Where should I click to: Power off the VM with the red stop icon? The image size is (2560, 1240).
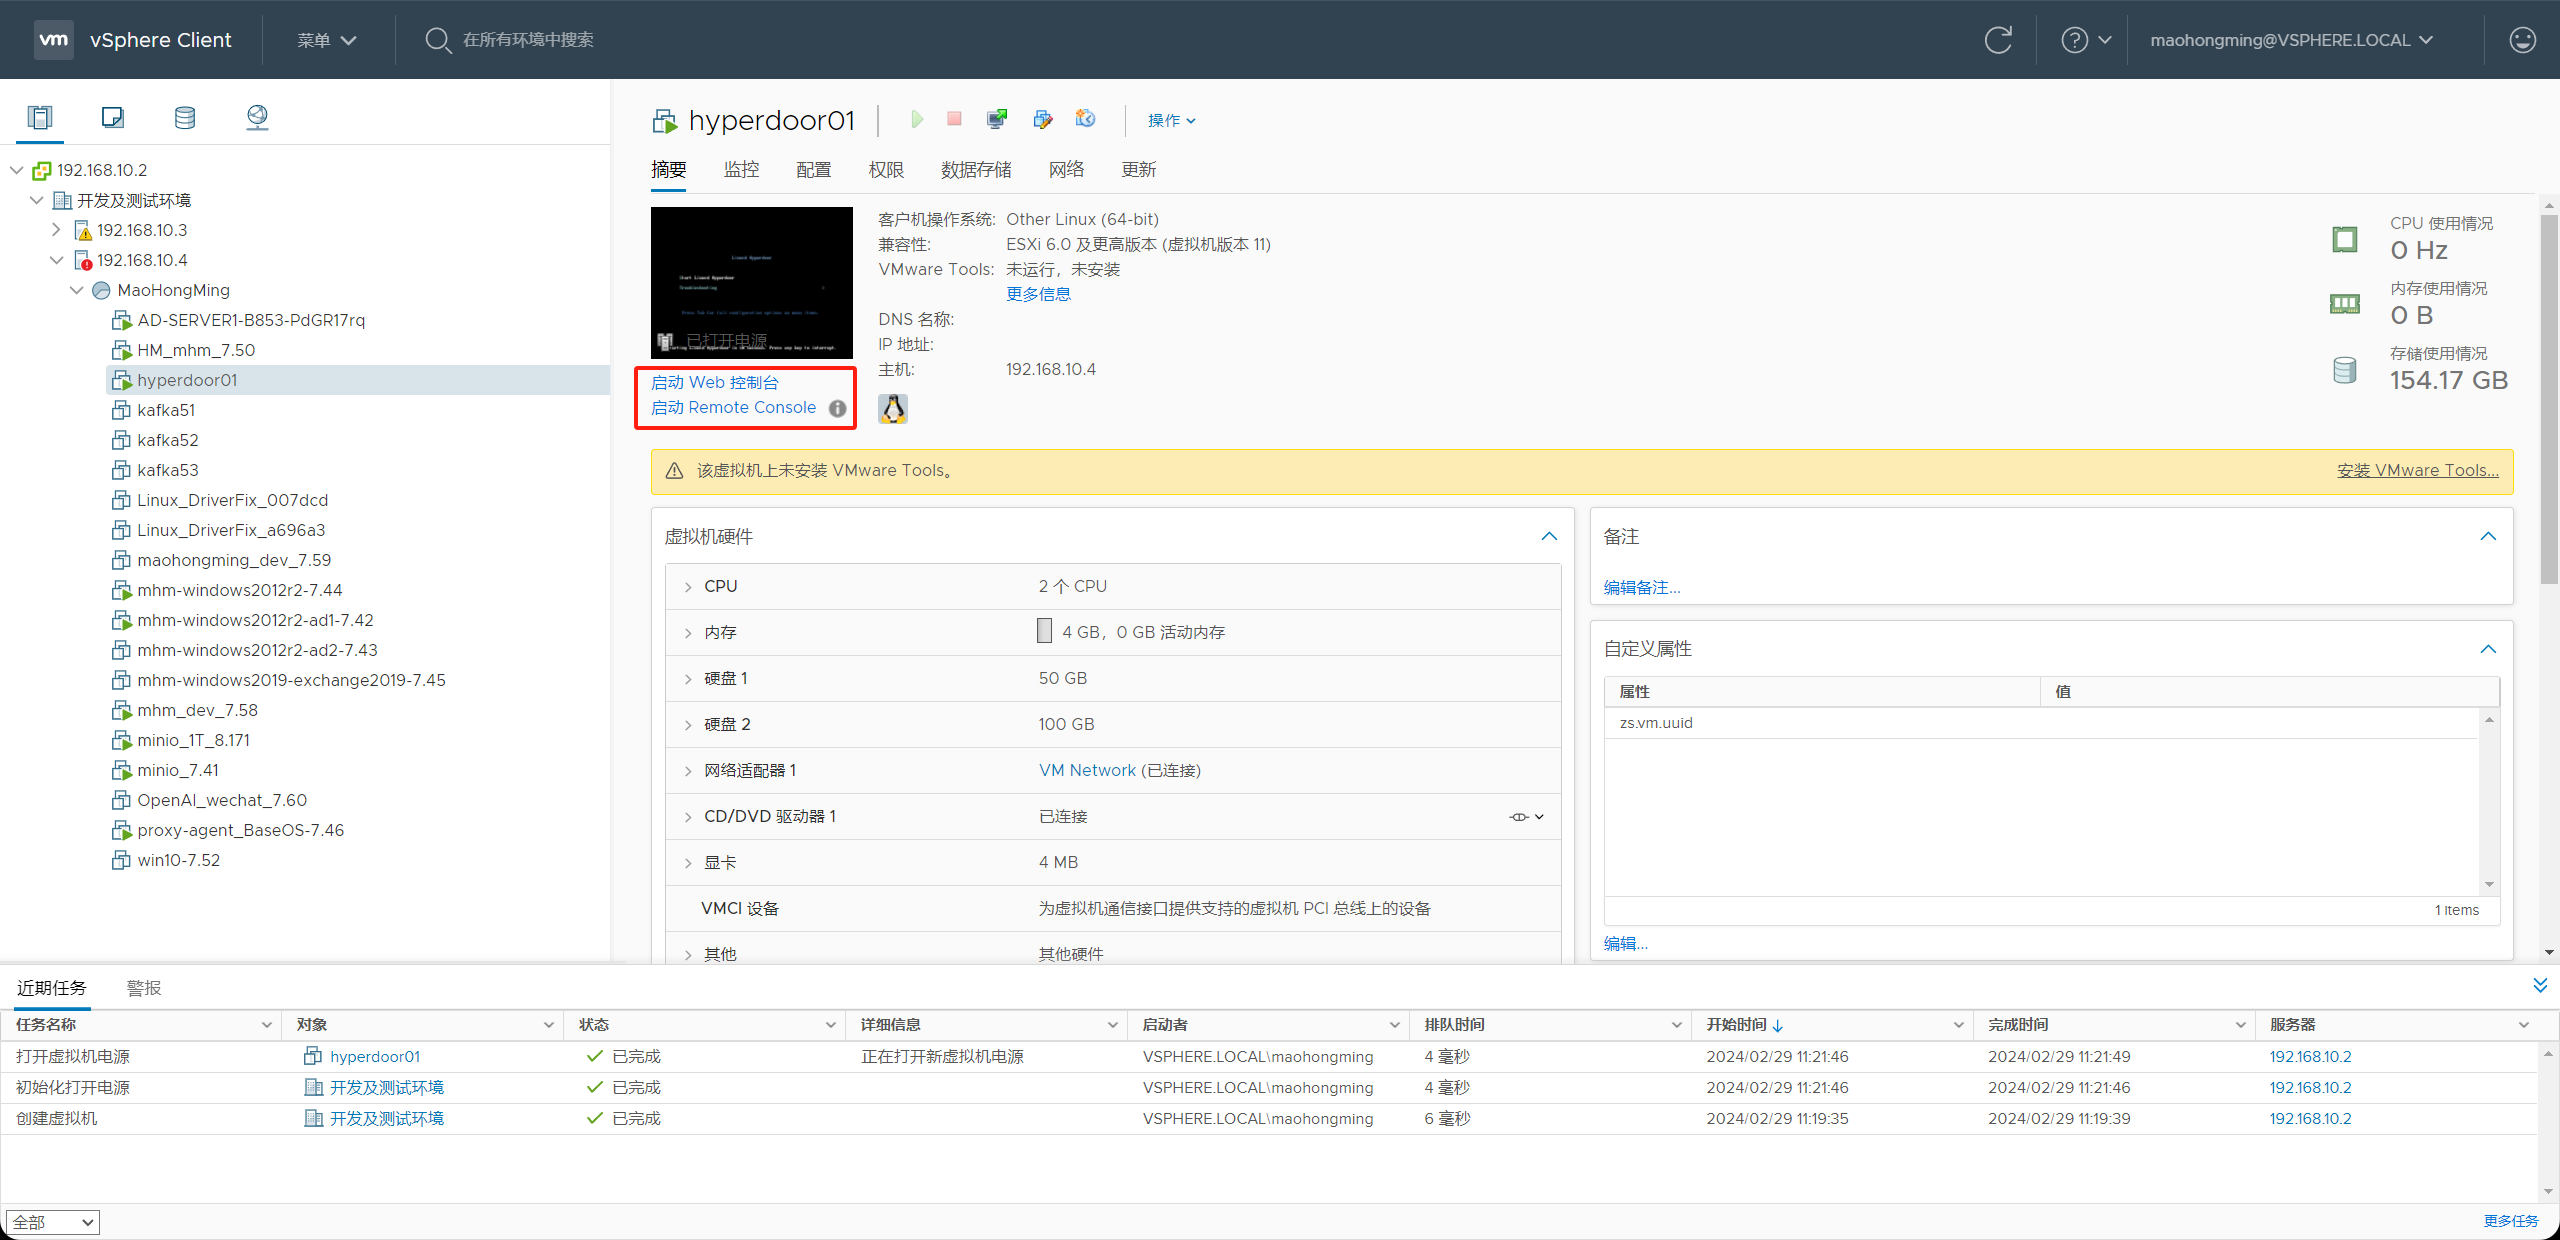tap(954, 119)
